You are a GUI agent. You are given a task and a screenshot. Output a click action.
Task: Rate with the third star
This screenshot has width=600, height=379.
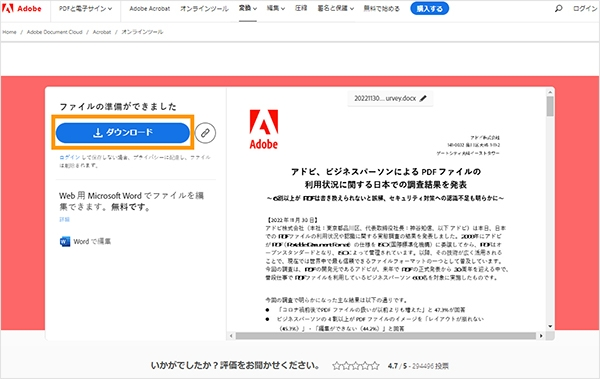356,366
